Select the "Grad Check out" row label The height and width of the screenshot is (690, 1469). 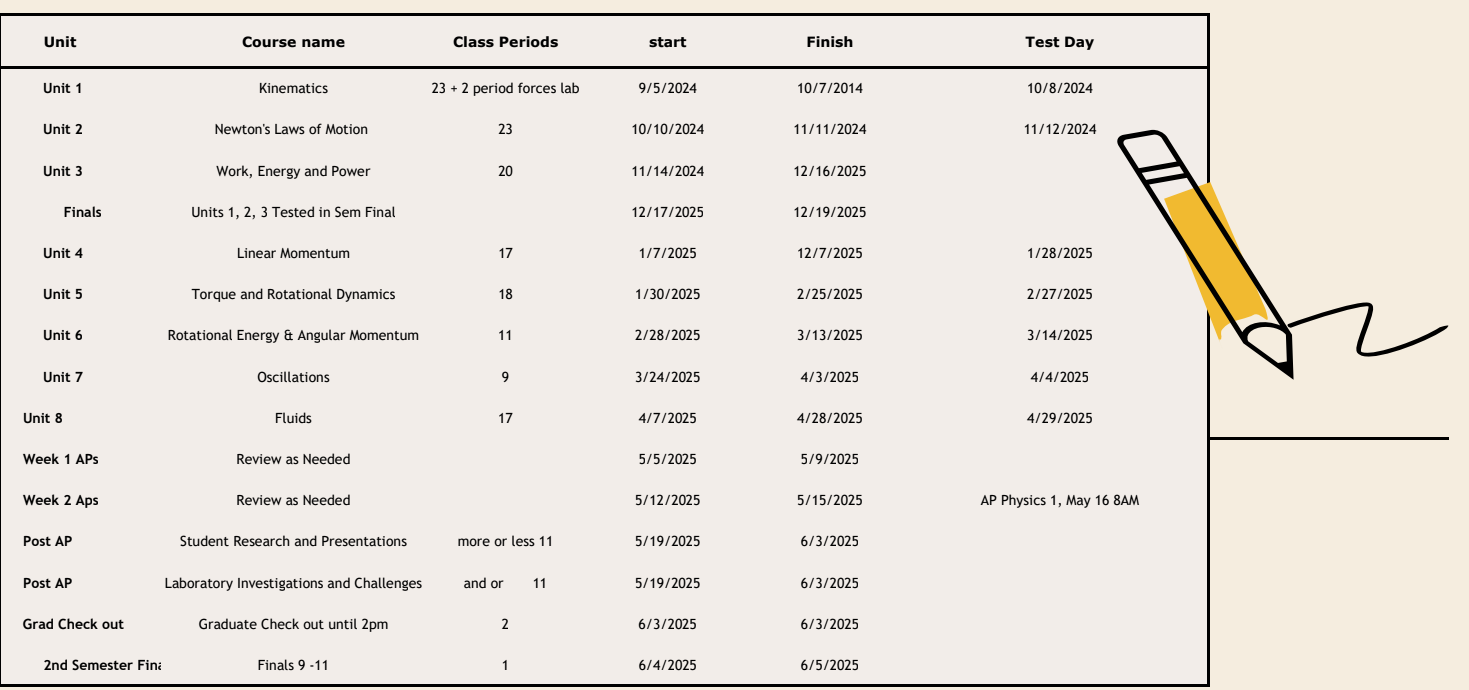(x=73, y=624)
